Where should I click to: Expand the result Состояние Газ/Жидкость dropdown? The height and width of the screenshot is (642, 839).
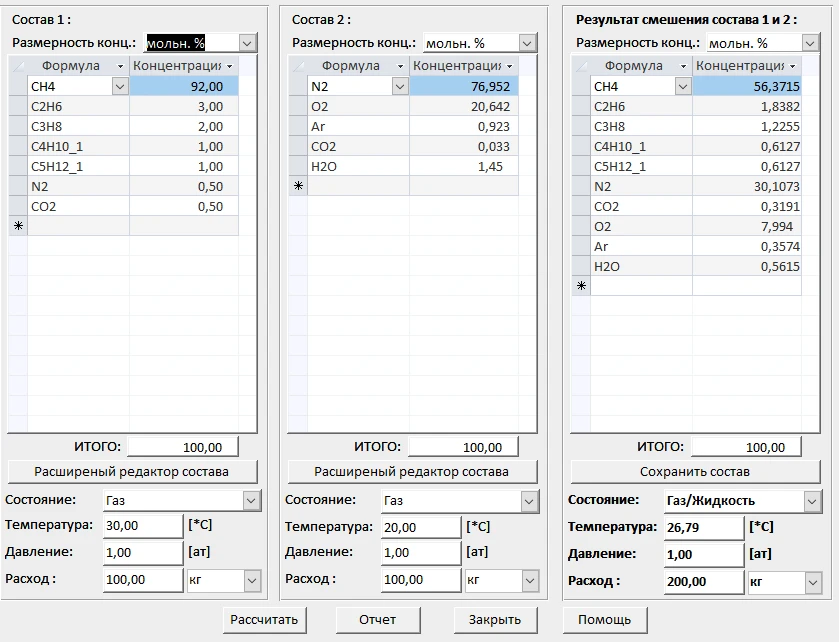pyautogui.click(x=811, y=501)
